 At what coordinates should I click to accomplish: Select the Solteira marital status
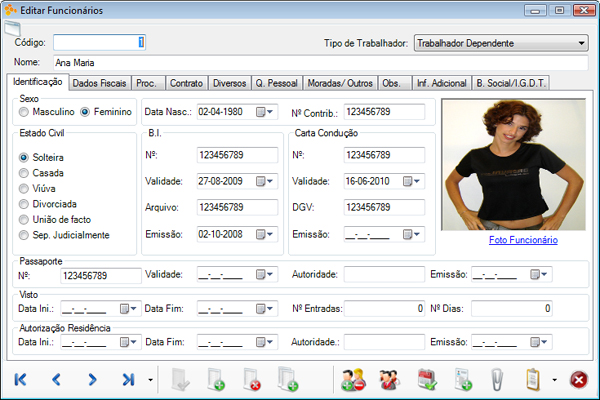click(24, 157)
